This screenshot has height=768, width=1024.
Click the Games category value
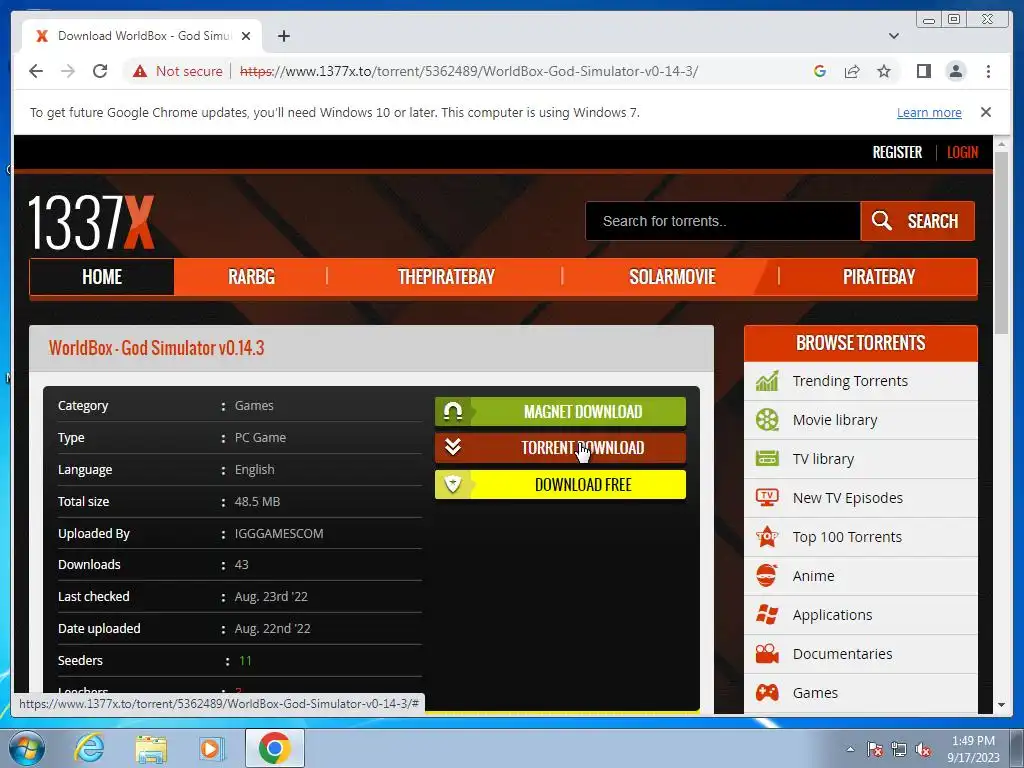point(254,406)
